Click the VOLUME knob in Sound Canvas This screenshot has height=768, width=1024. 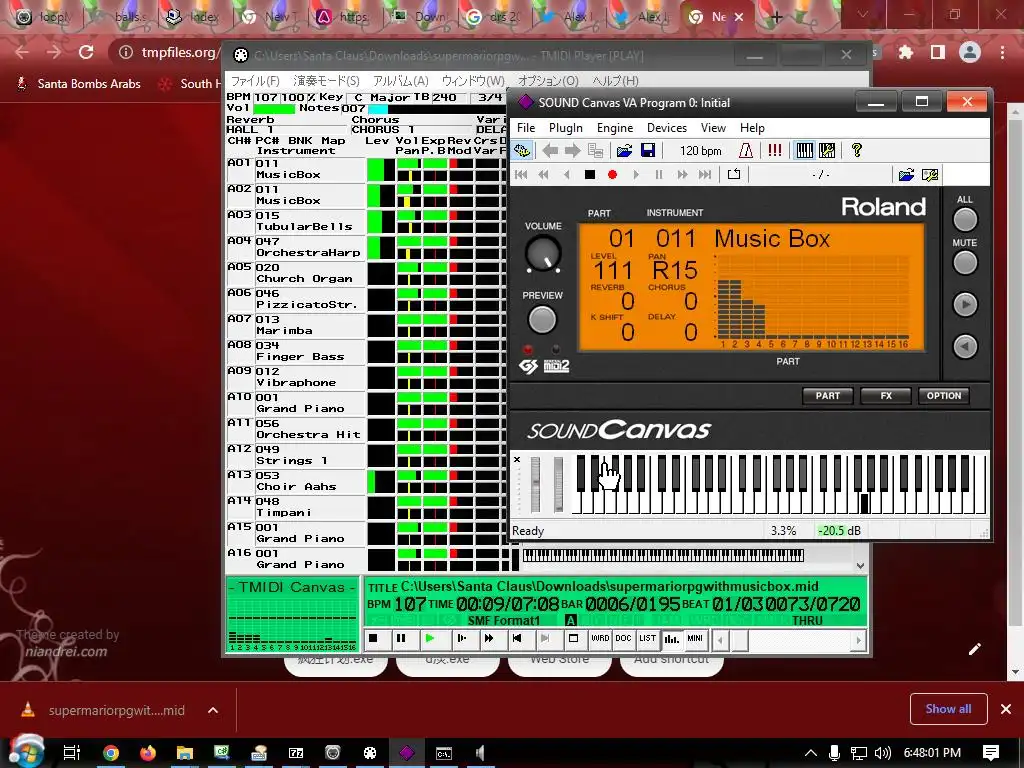pyautogui.click(x=543, y=253)
